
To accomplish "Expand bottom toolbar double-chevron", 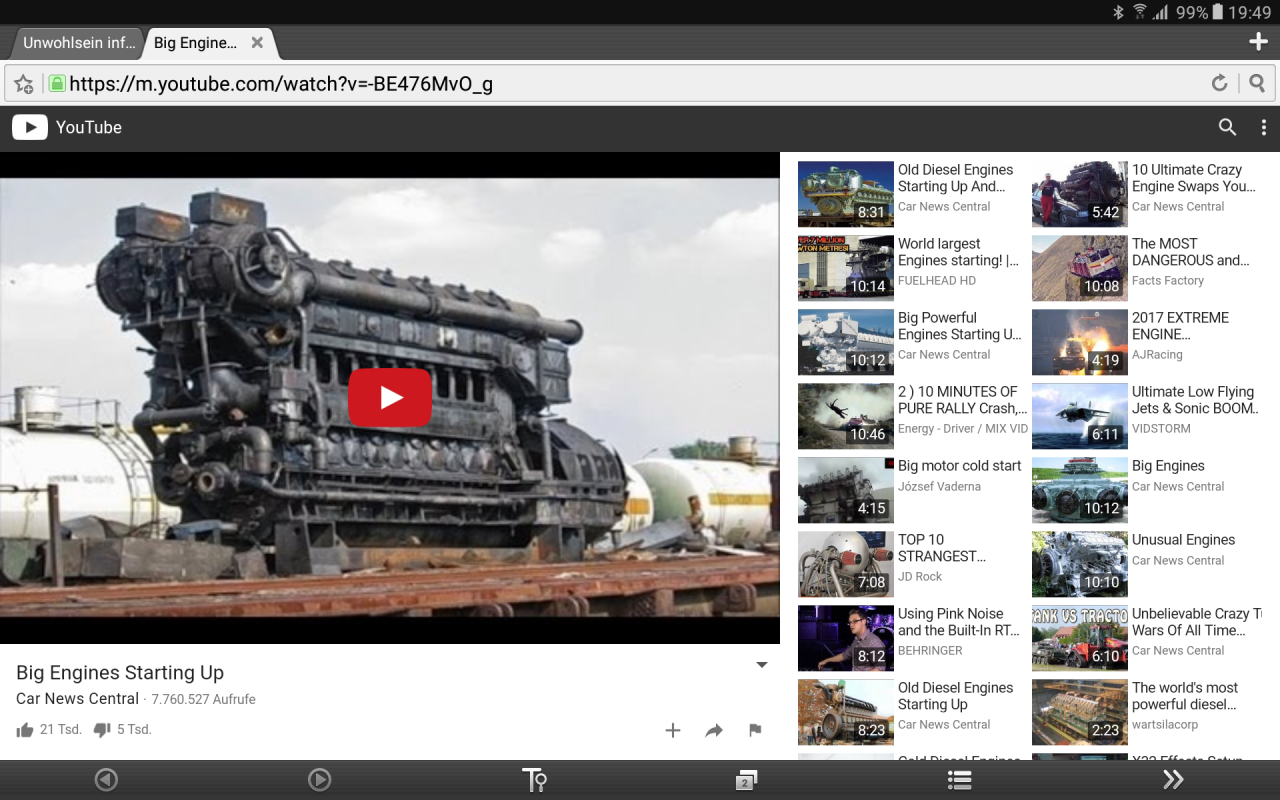I will pos(1173,780).
